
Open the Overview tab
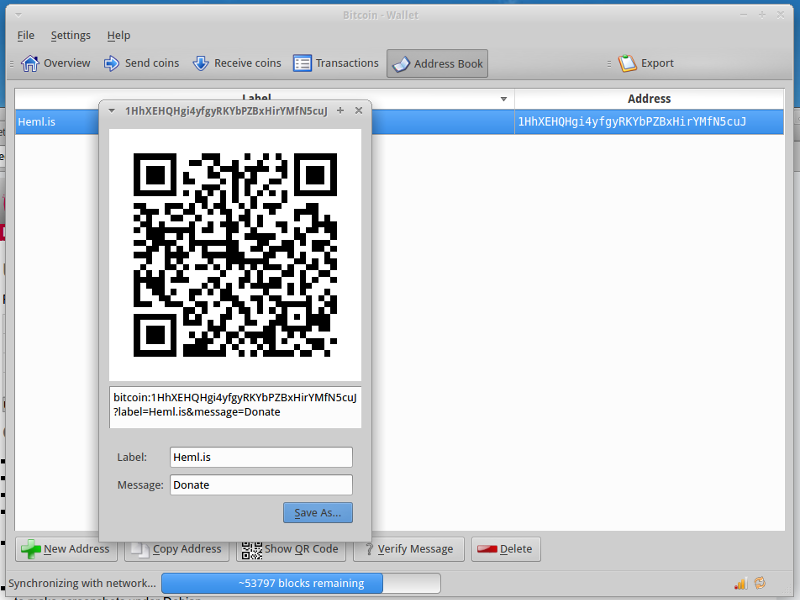[x=56, y=63]
